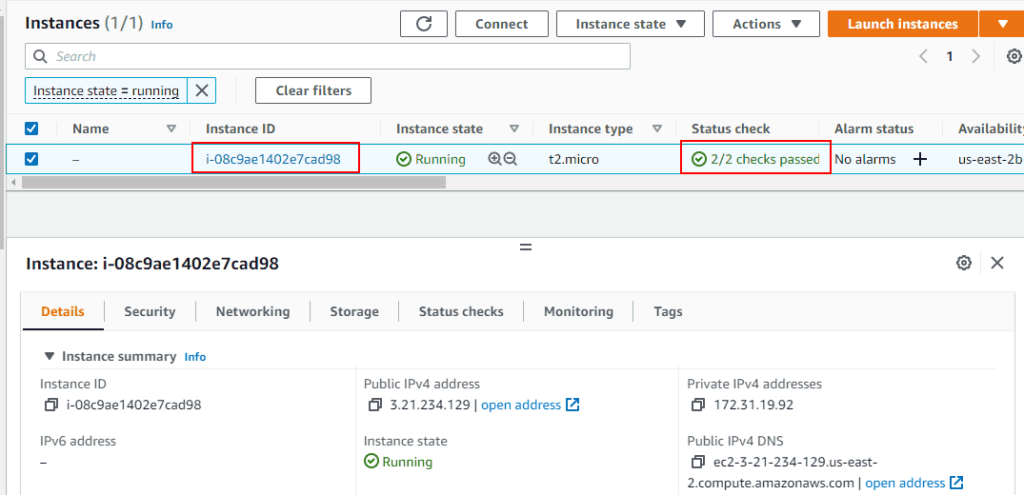The height and width of the screenshot is (495, 1024).
Task: Toggle the select-all instances header checkbox
Action: click(31, 129)
